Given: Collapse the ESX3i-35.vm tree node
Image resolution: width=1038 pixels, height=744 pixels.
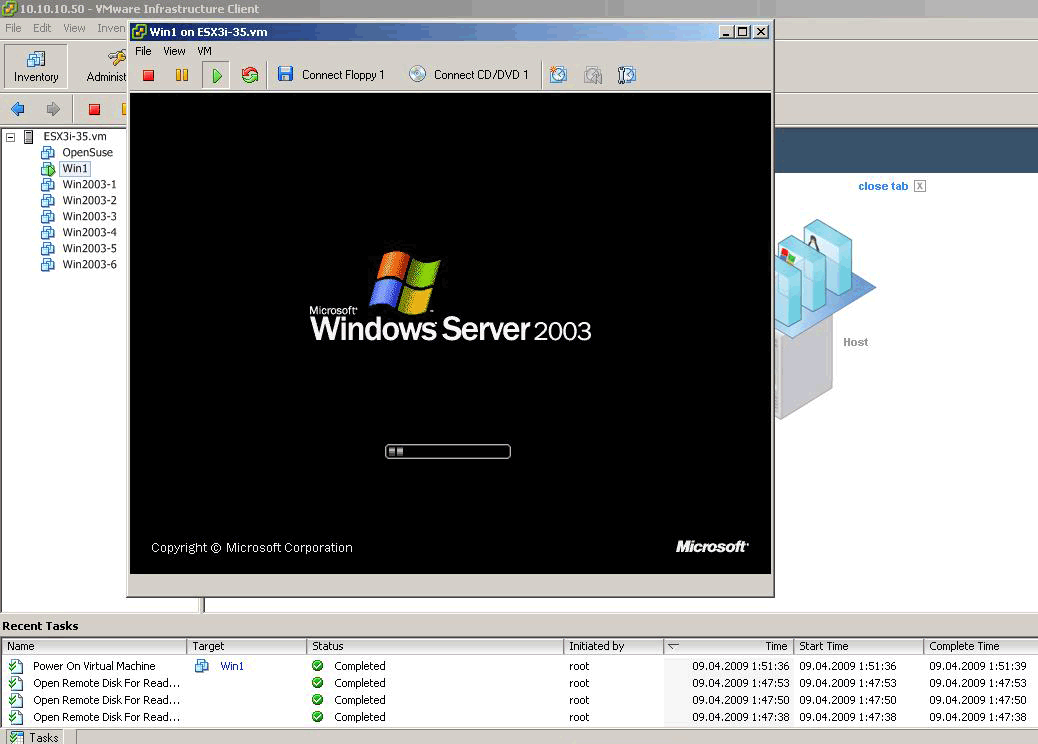Looking at the screenshot, I should 11,137.
